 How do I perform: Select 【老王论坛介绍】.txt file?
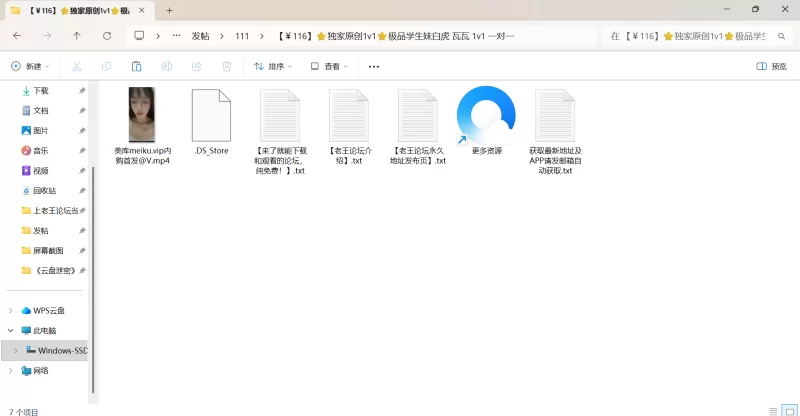(349, 127)
